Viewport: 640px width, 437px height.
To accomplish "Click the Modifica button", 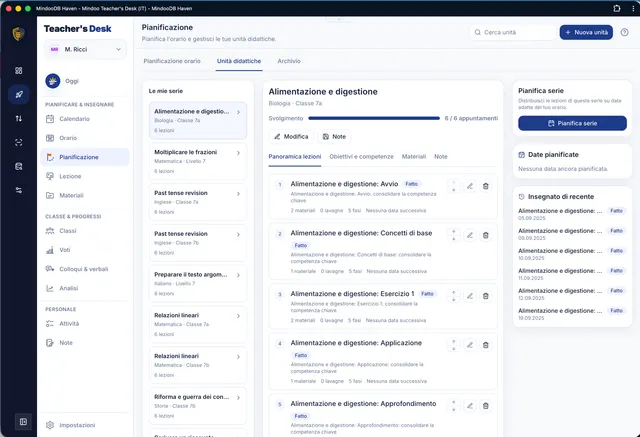I will click(291, 137).
